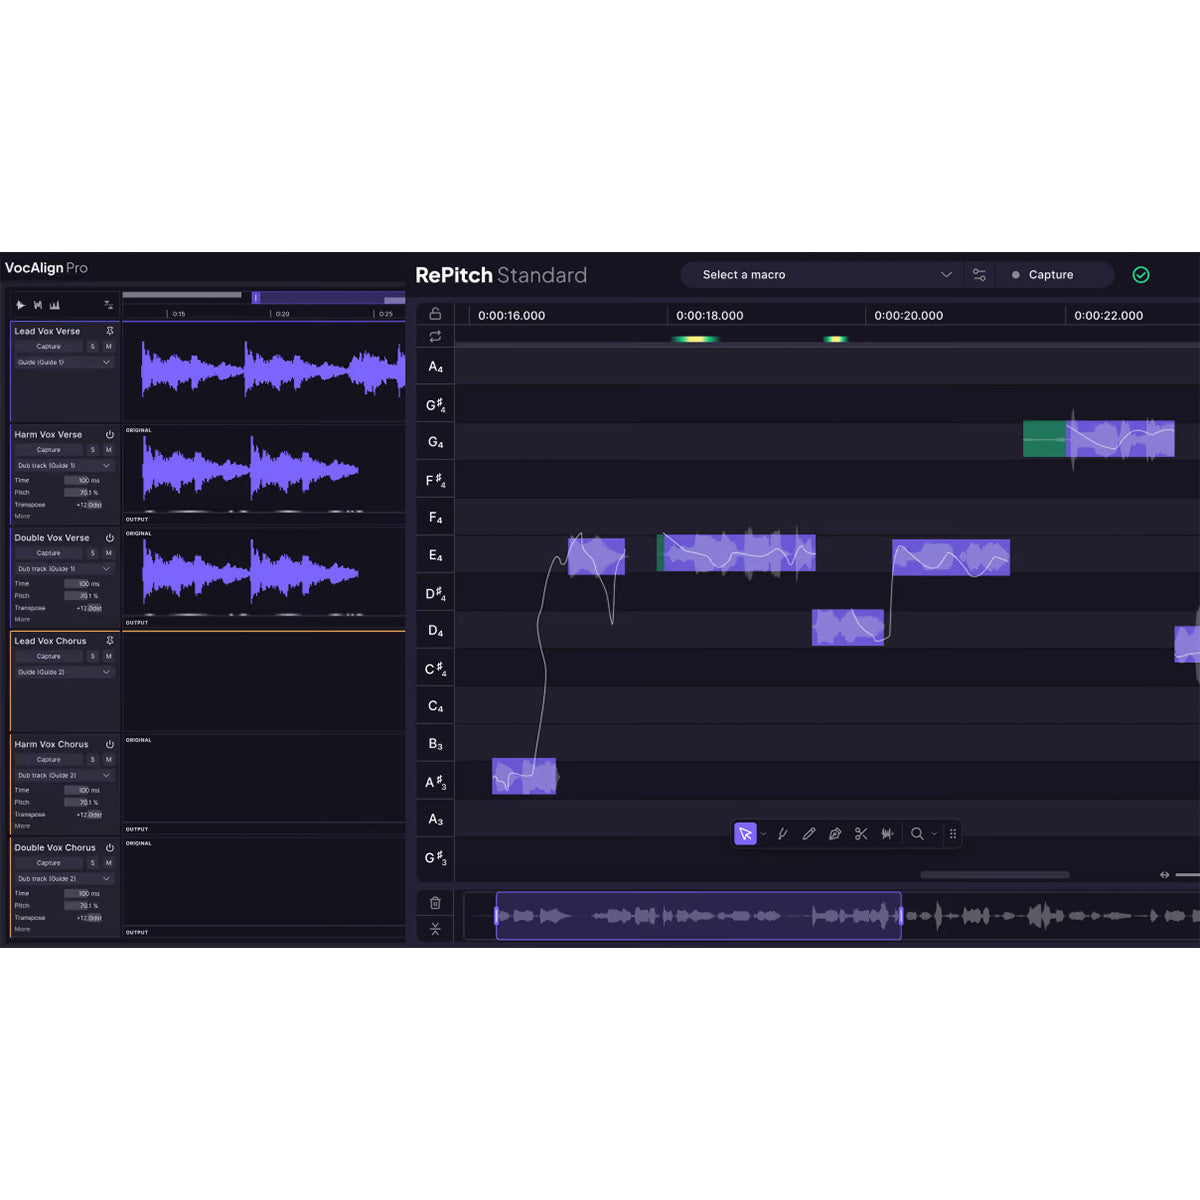Click Capture on Lead Vox Verse
The width and height of the screenshot is (1200, 1200).
pyautogui.click(x=49, y=347)
